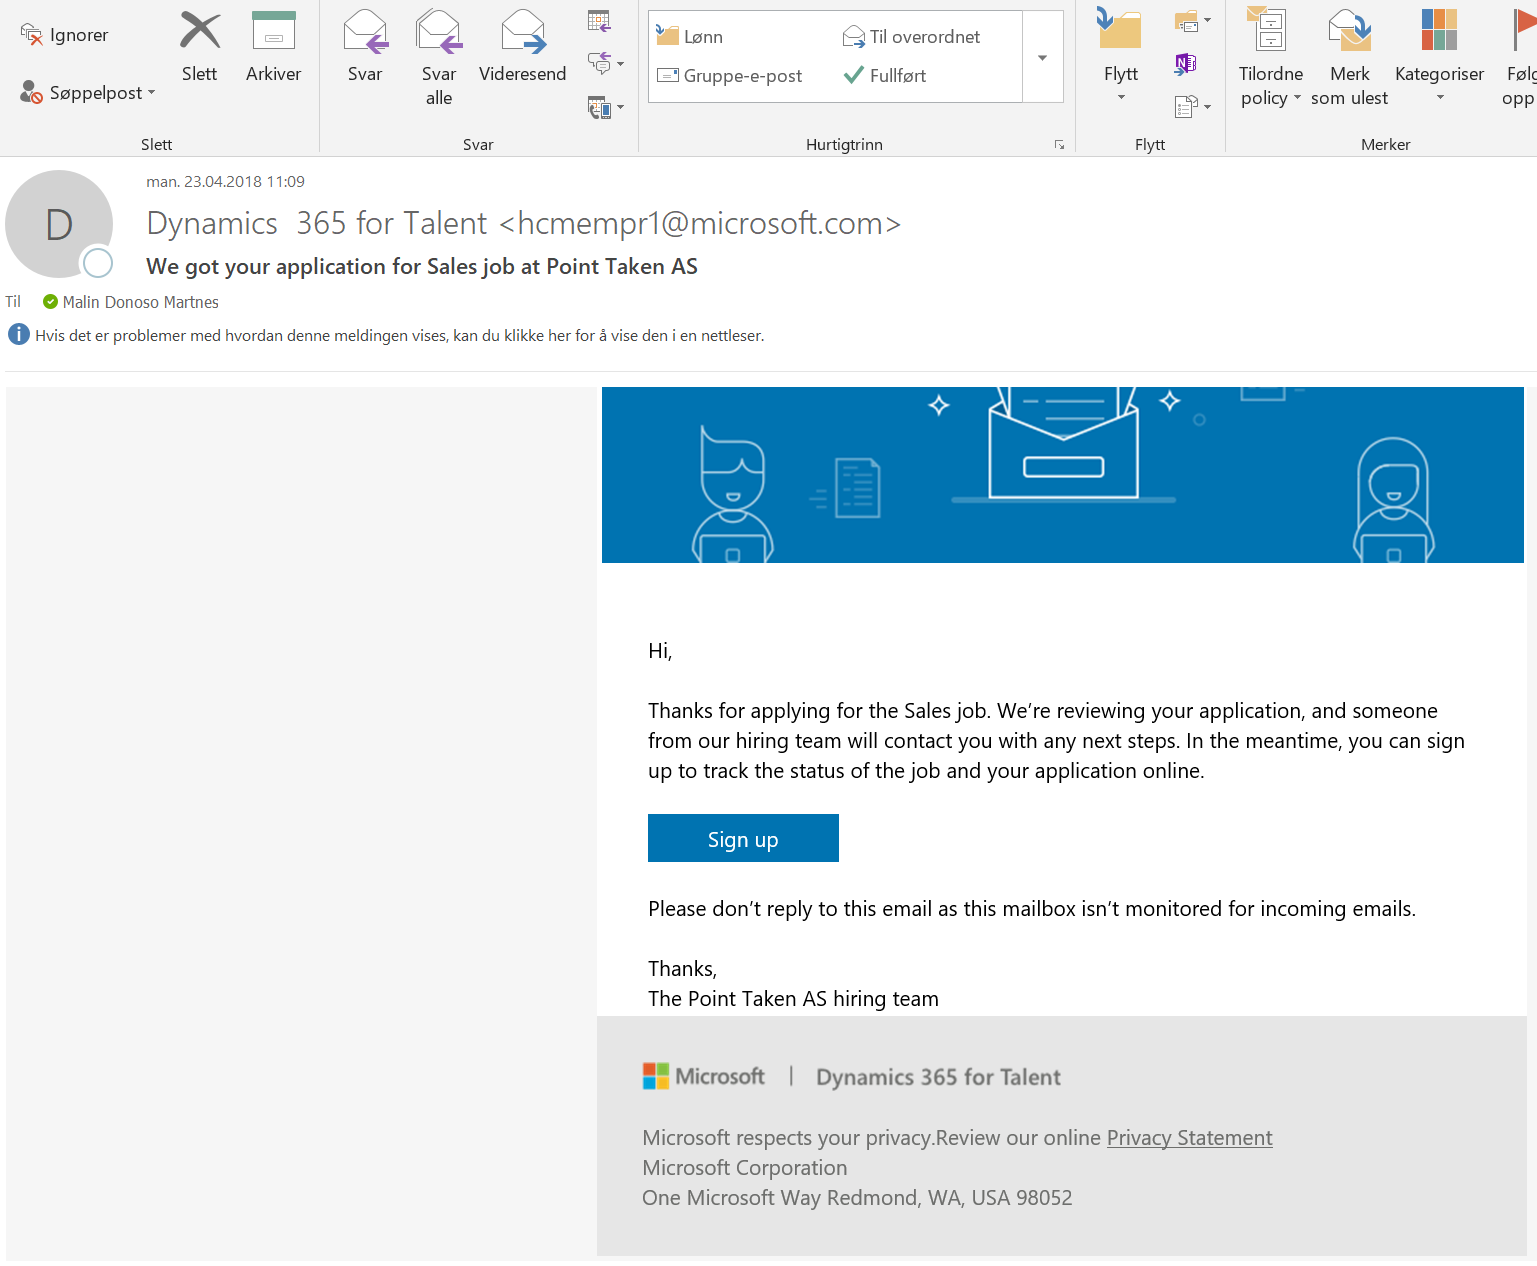Viewport: 1537px width, 1266px height.
Task: Reply with a meeting request icon
Action: tap(599, 21)
